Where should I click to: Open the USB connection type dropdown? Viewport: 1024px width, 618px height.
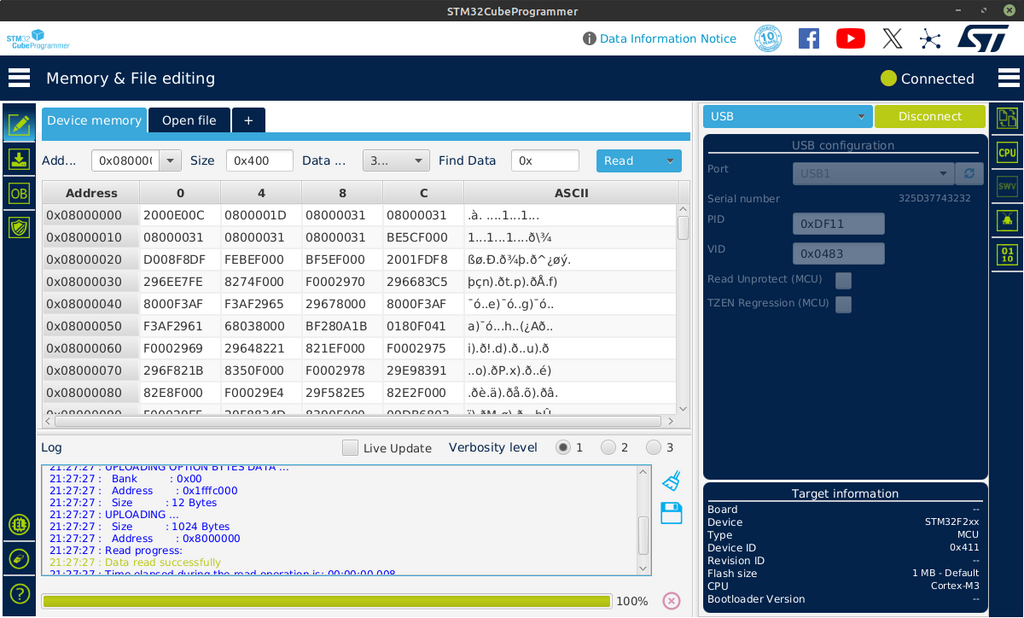click(x=788, y=116)
